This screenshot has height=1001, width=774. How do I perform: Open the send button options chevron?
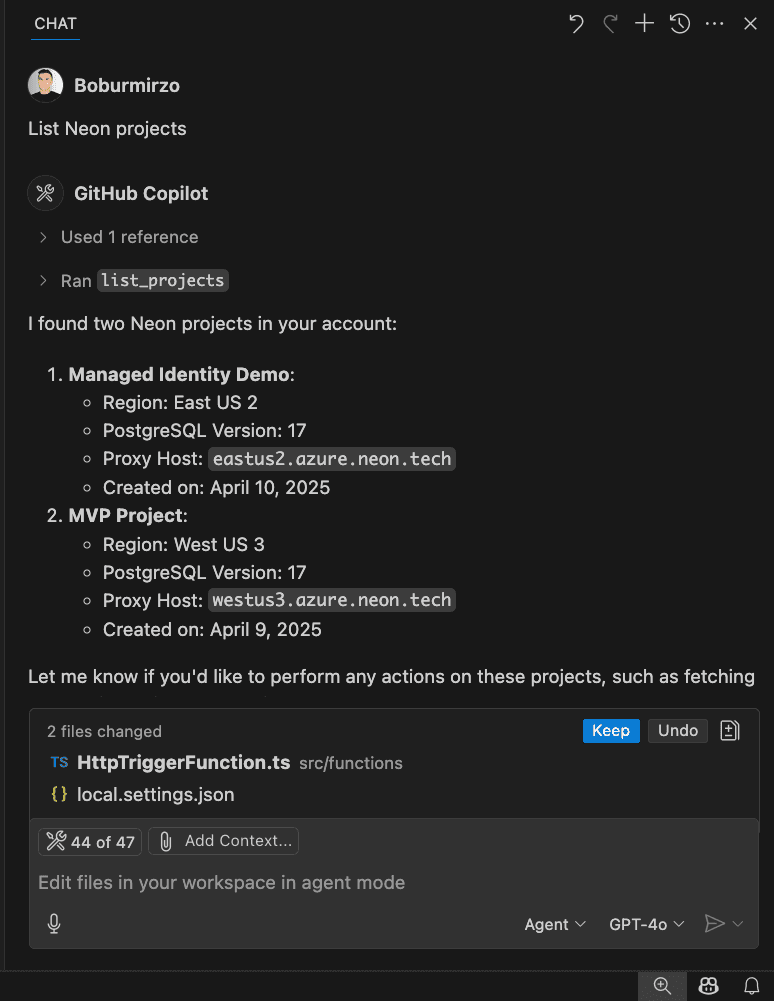coord(739,925)
